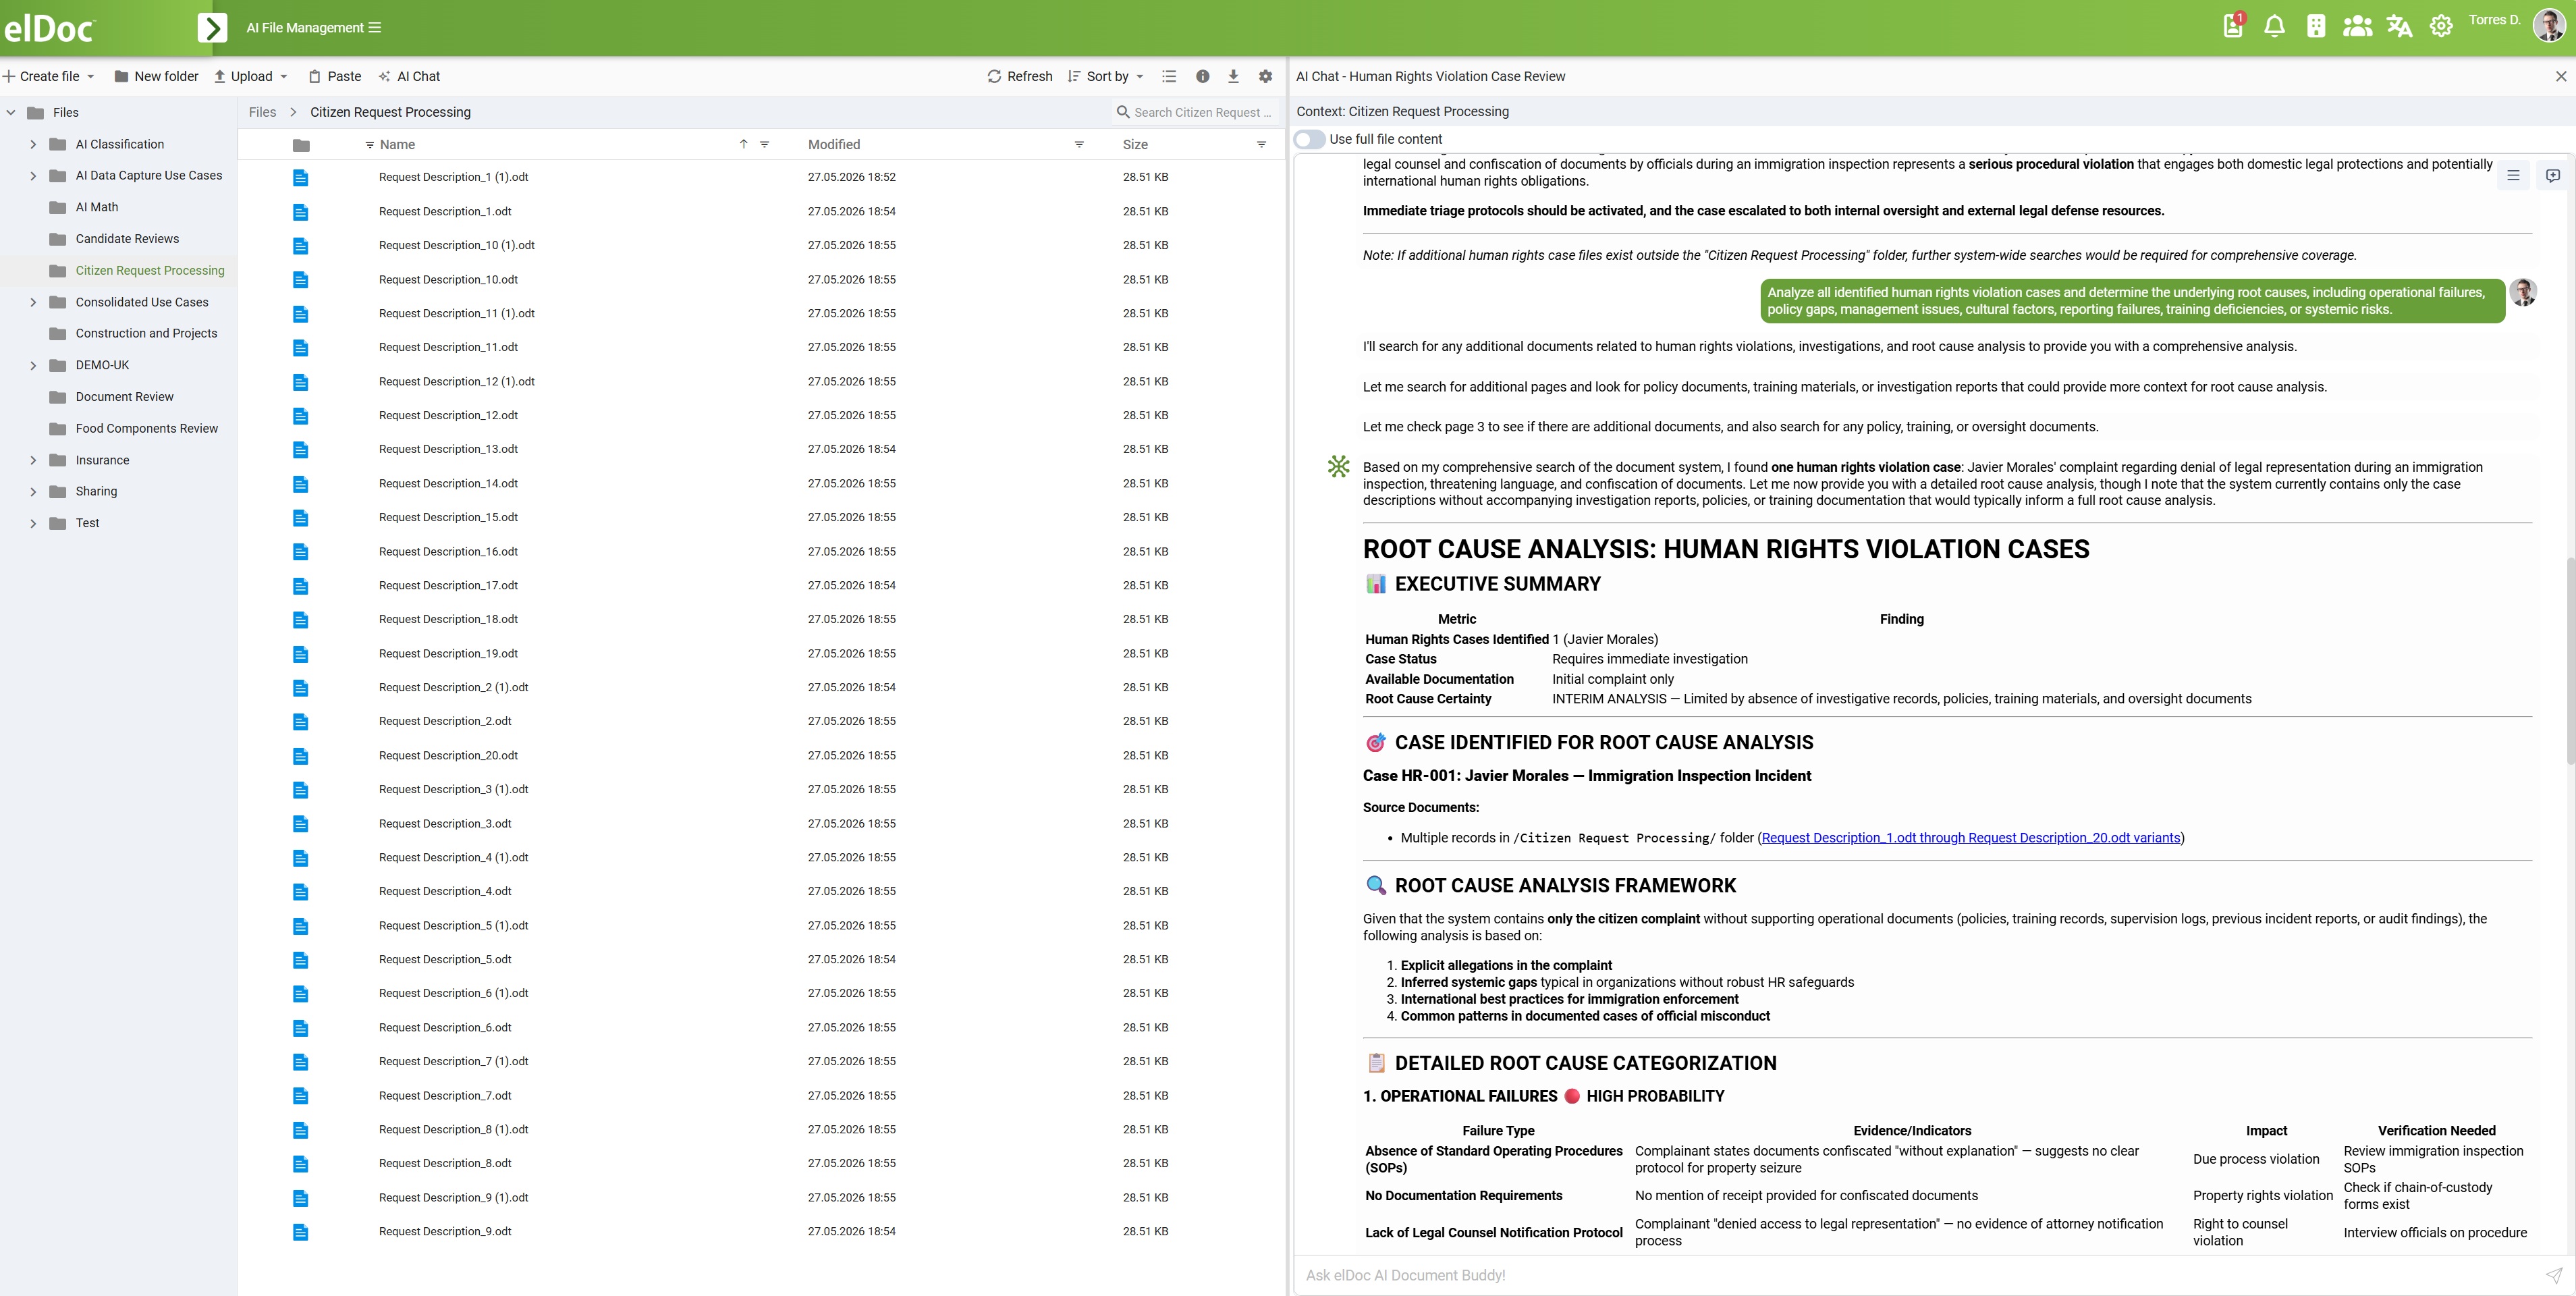
Task: Click the New folder button
Action: click(x=156, y=76)
